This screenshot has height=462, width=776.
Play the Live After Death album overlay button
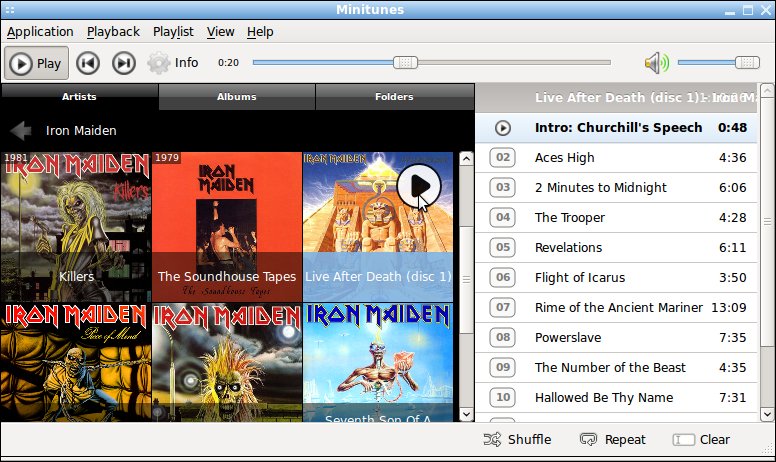[x=419, y=186]
